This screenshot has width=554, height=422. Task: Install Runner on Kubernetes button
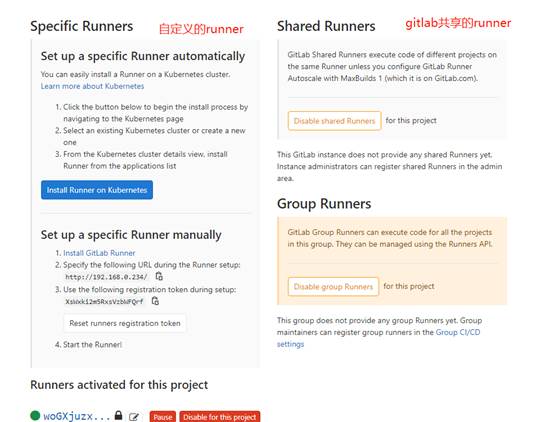(97, 190)
